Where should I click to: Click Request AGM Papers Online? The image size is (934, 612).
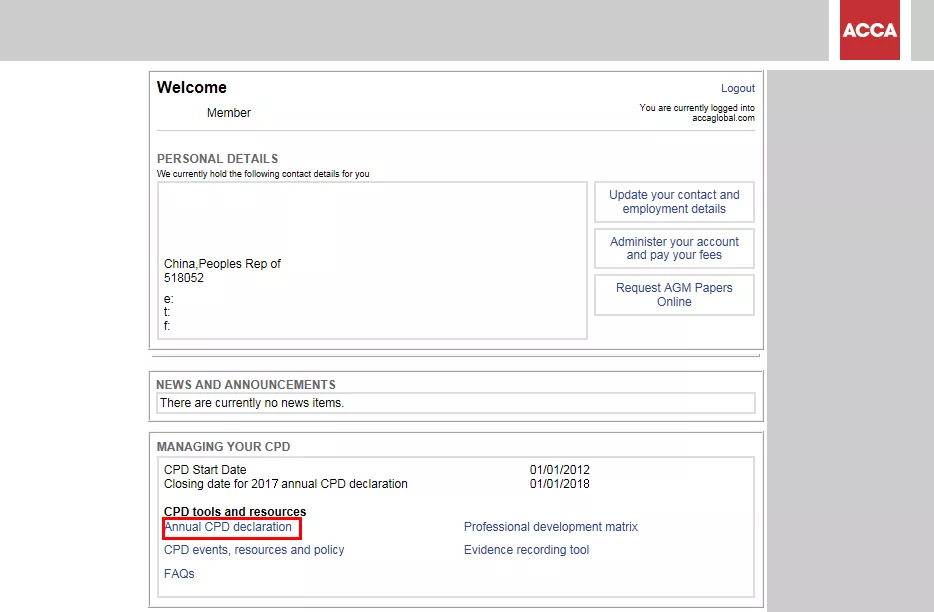(674, 294)
